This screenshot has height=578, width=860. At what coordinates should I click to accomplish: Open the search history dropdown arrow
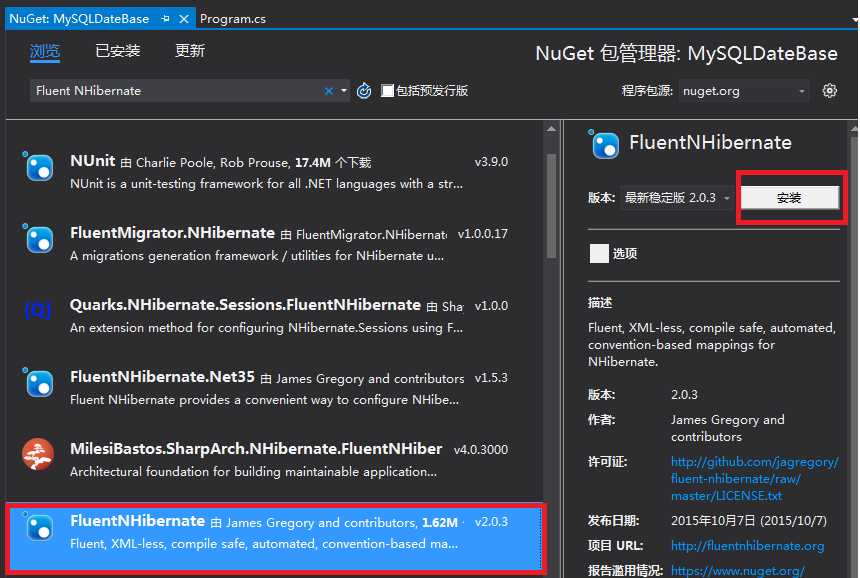click(x=344, y=90)
